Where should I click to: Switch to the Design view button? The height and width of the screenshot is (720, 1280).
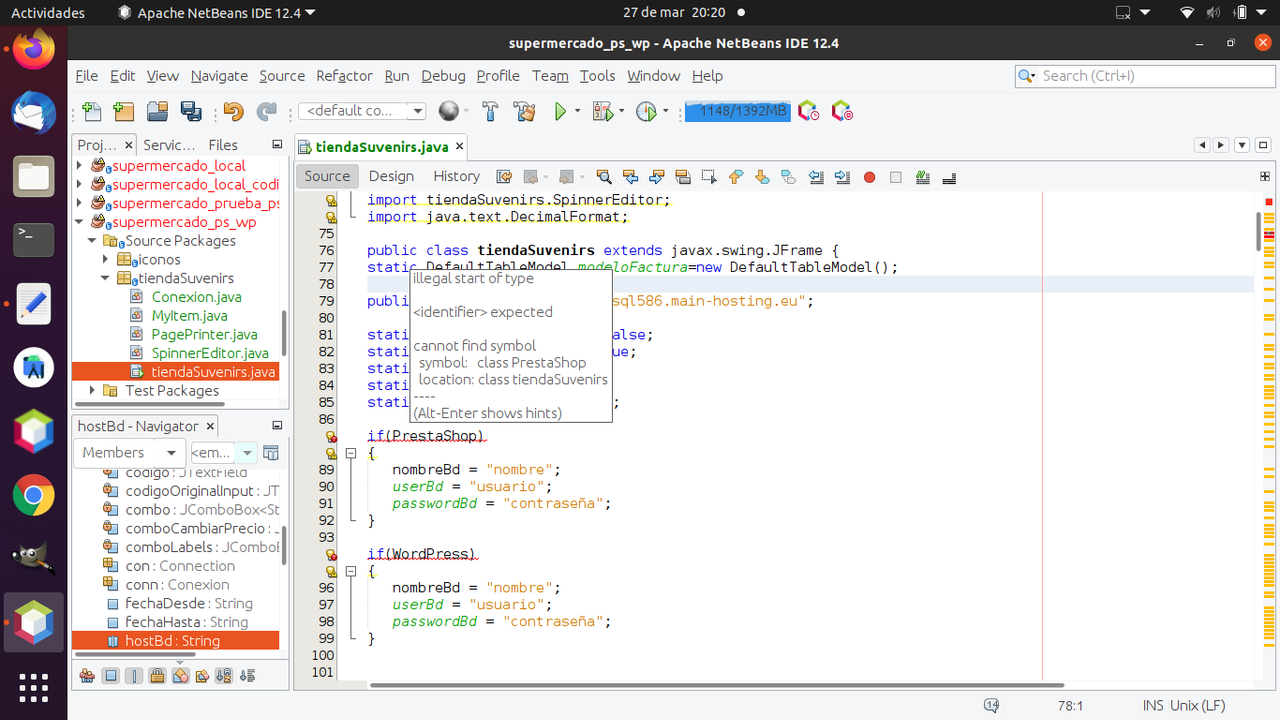coord(391,176)
